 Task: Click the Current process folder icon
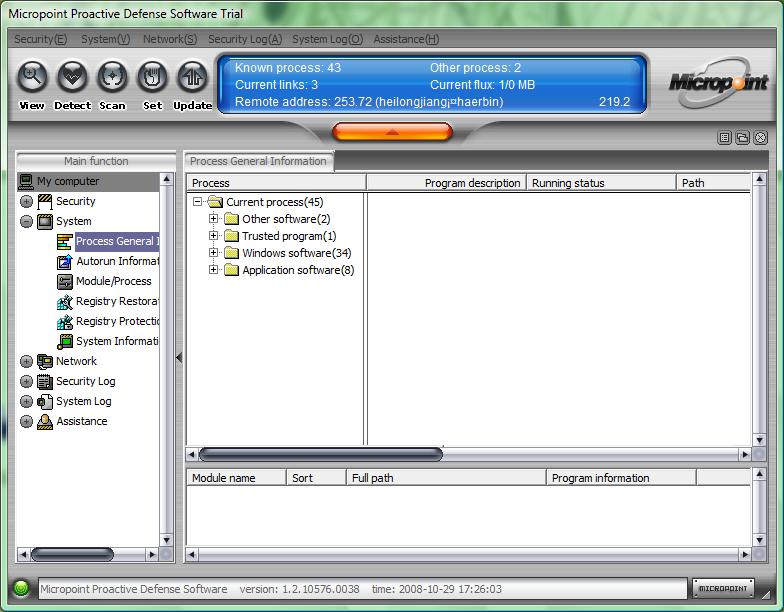[x=215, y=202]
